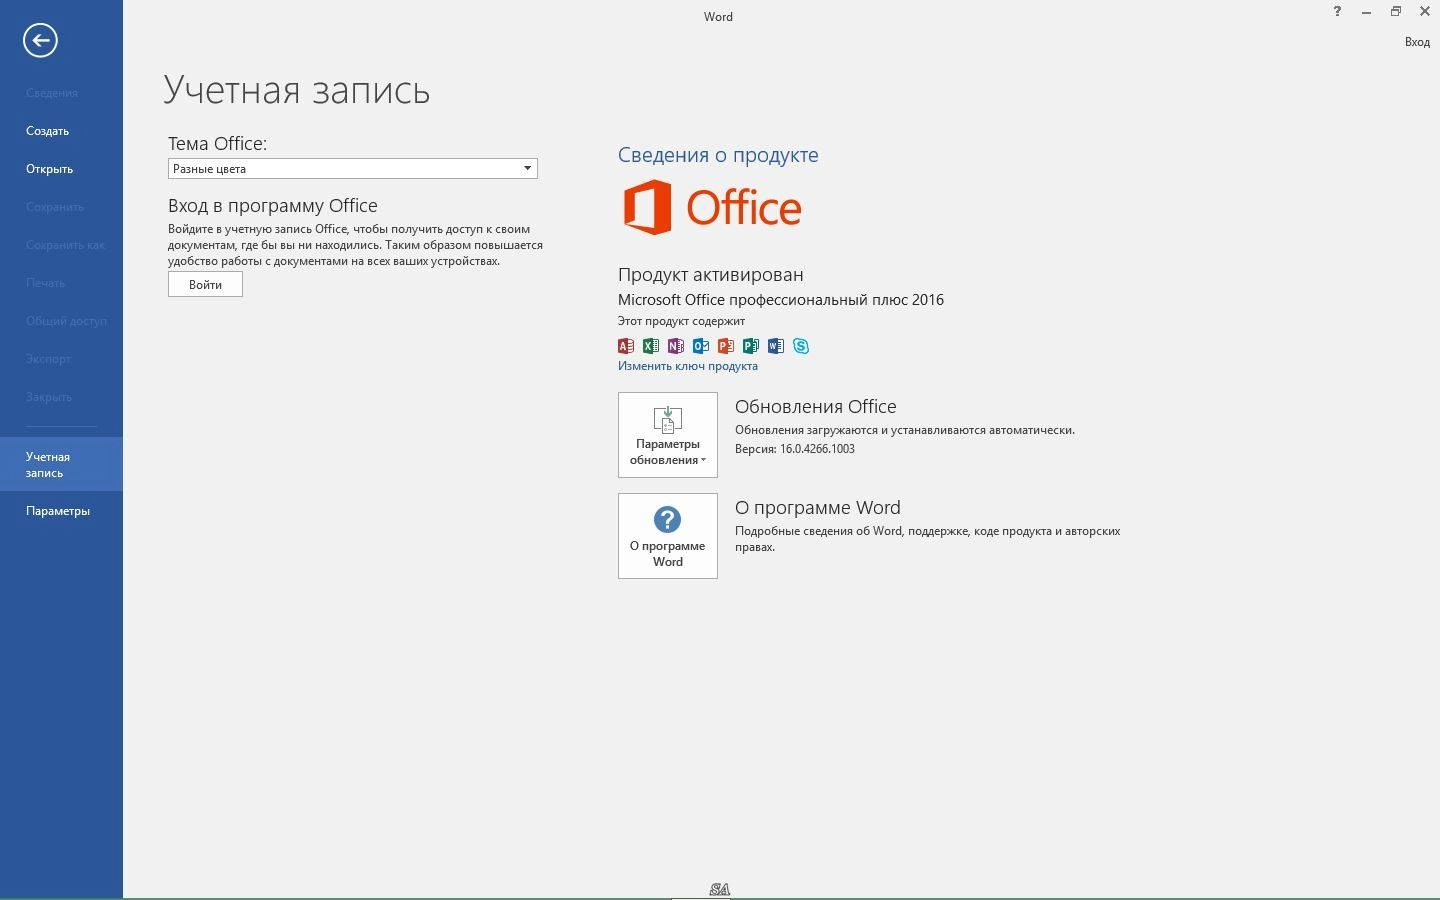This screenshot has height=900, width=1440.
Task: Open the О программе Word button
Action: (x=668, y=536)
